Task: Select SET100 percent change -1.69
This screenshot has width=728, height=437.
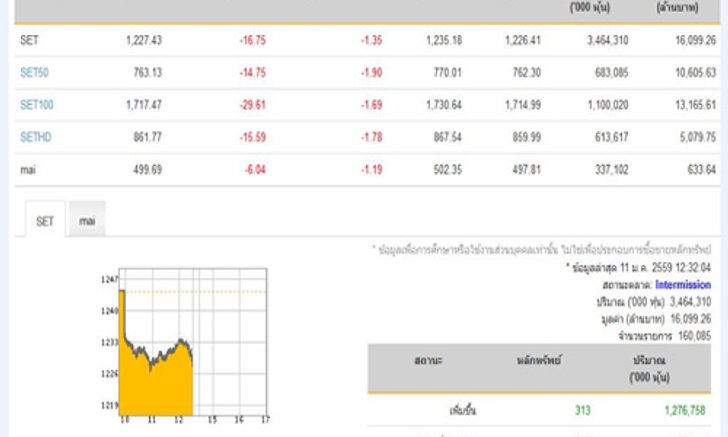Action: (x=371, y=105)
